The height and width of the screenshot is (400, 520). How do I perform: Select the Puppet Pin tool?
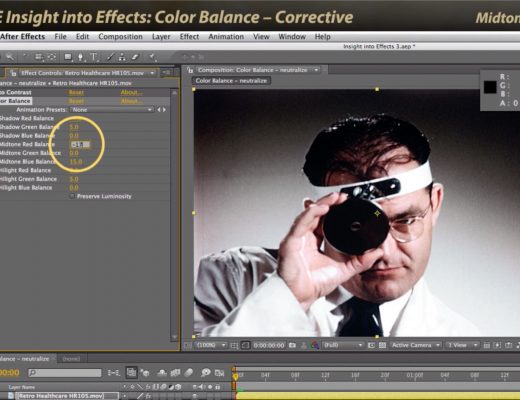pyautogui.click(x=152, y=57)
